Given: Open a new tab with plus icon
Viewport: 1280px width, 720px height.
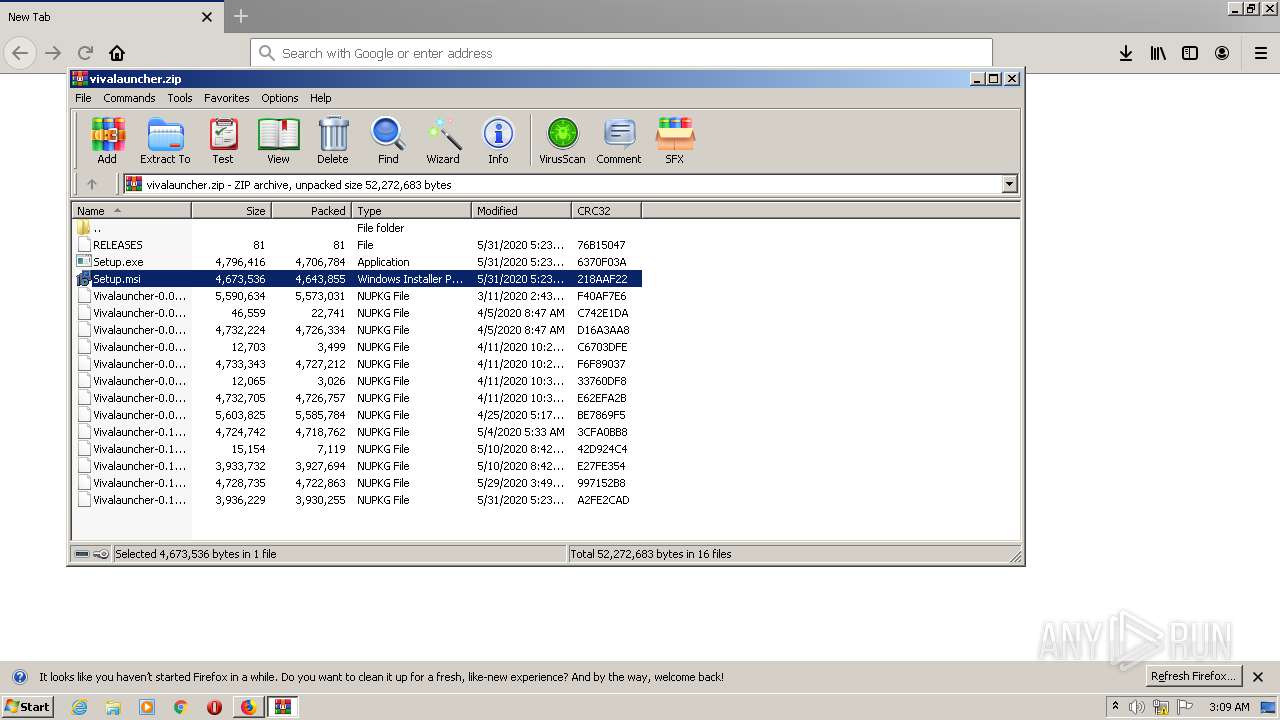Looking at the screenshot, I should 240,16.
